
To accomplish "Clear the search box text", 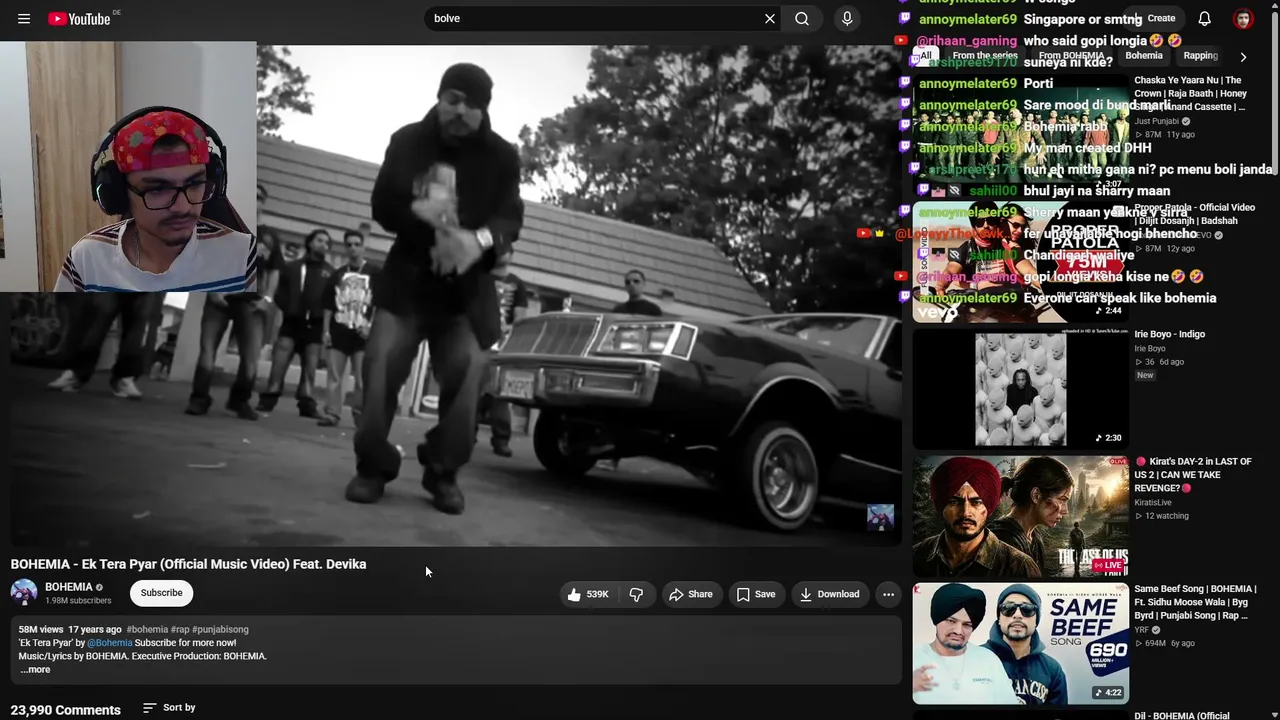I will (x=770, y=19).
